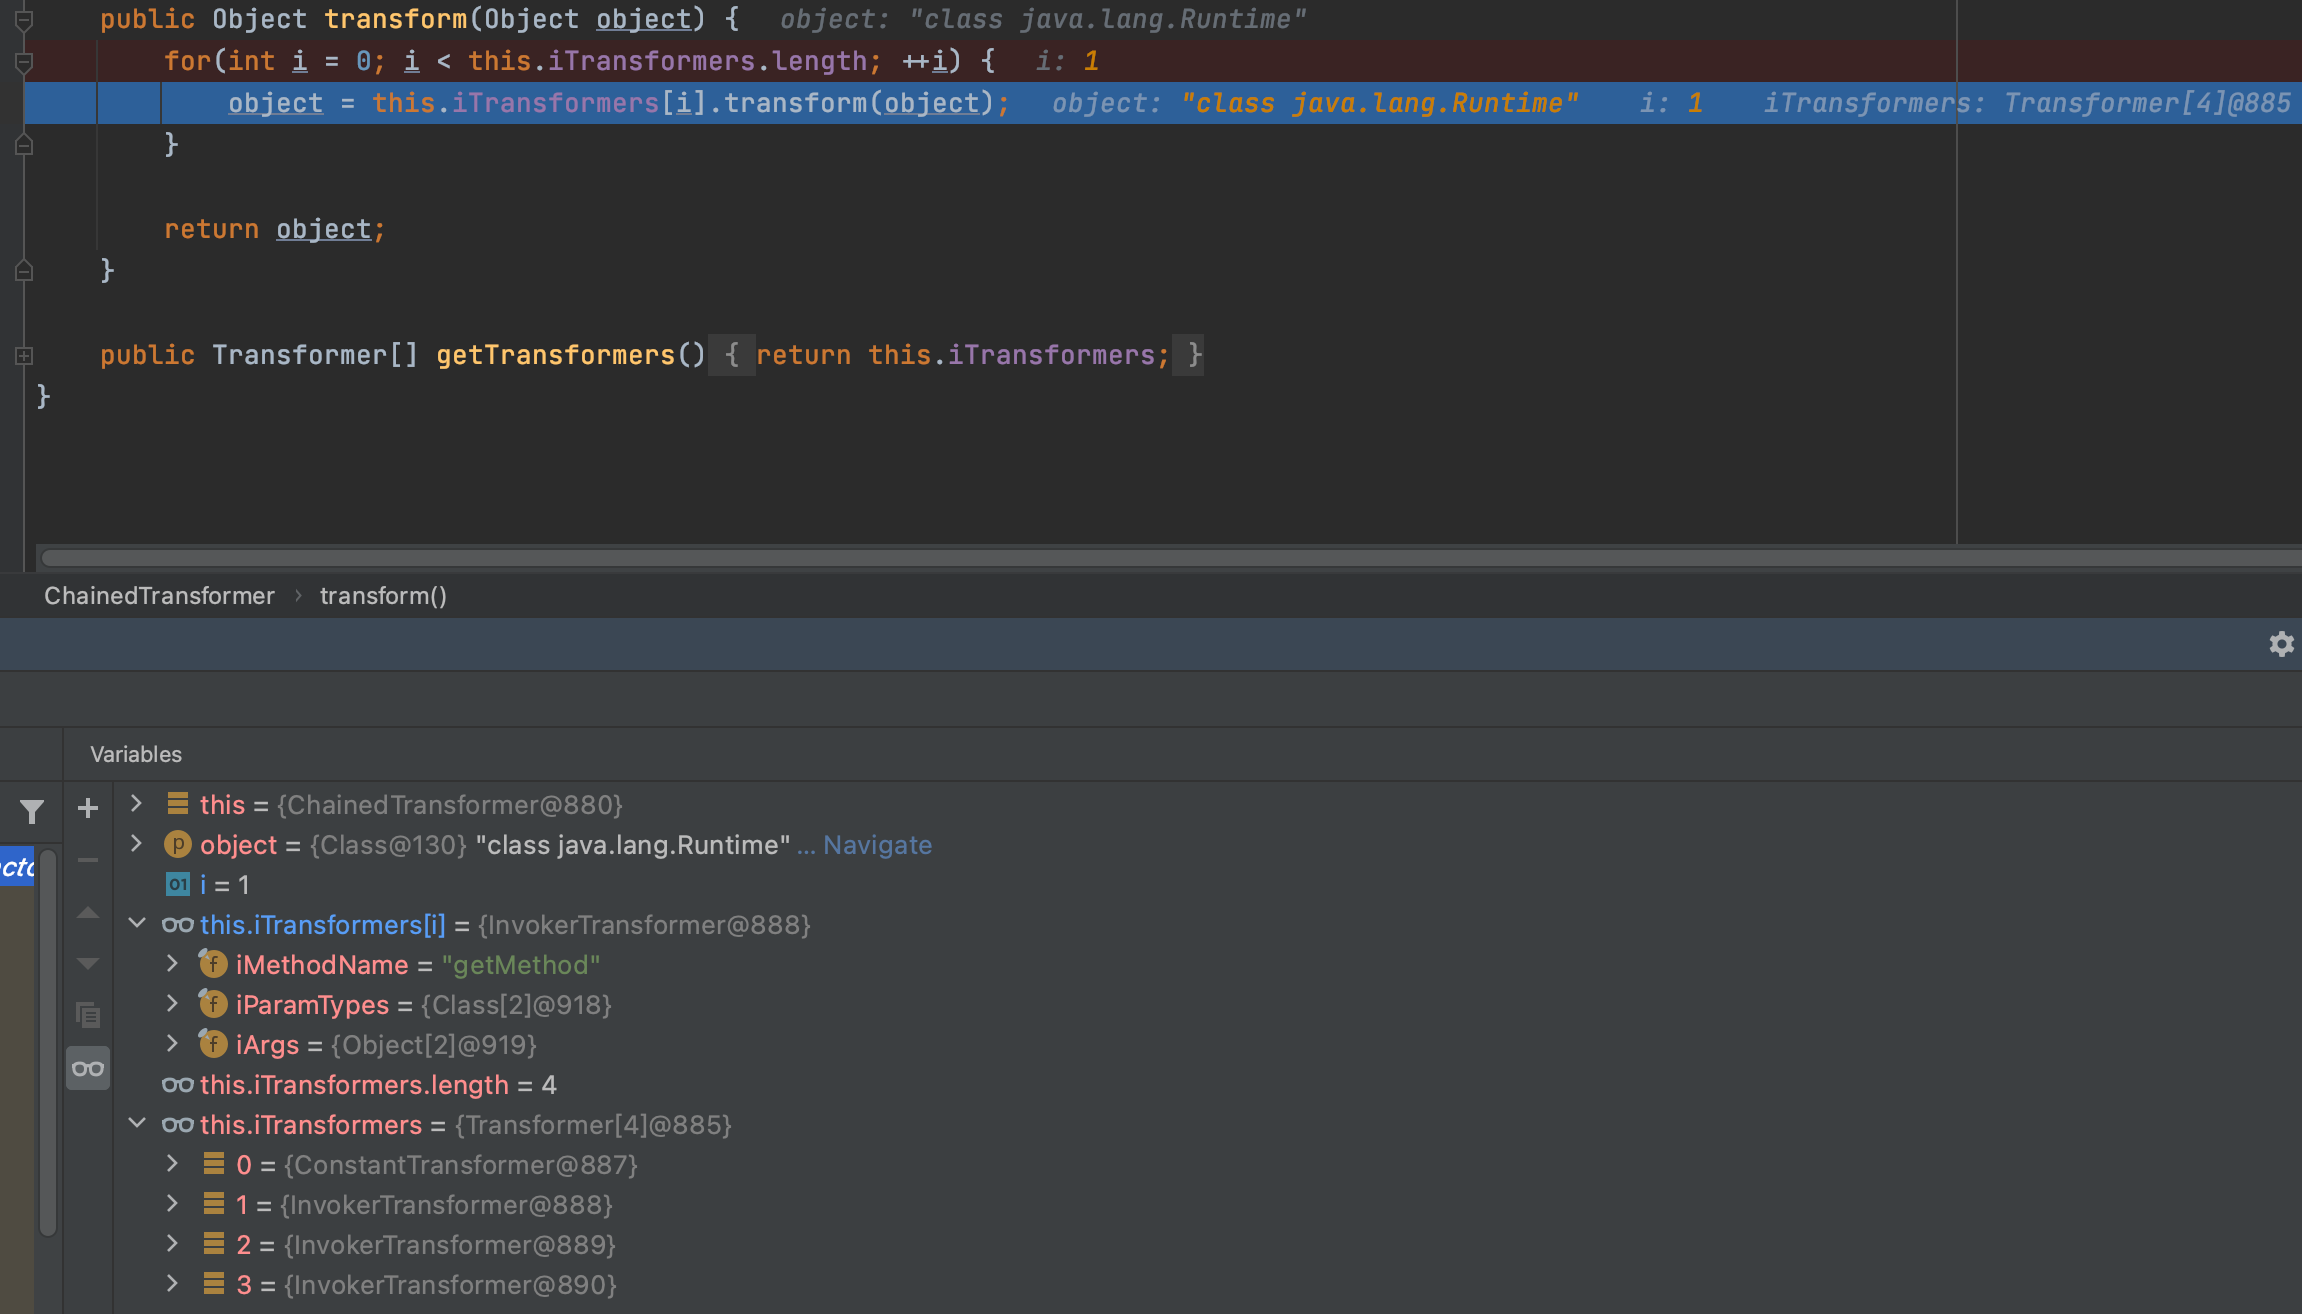
Task: Expand element 3 InvokerTransformer@890
Action: tap(172, 1284)
